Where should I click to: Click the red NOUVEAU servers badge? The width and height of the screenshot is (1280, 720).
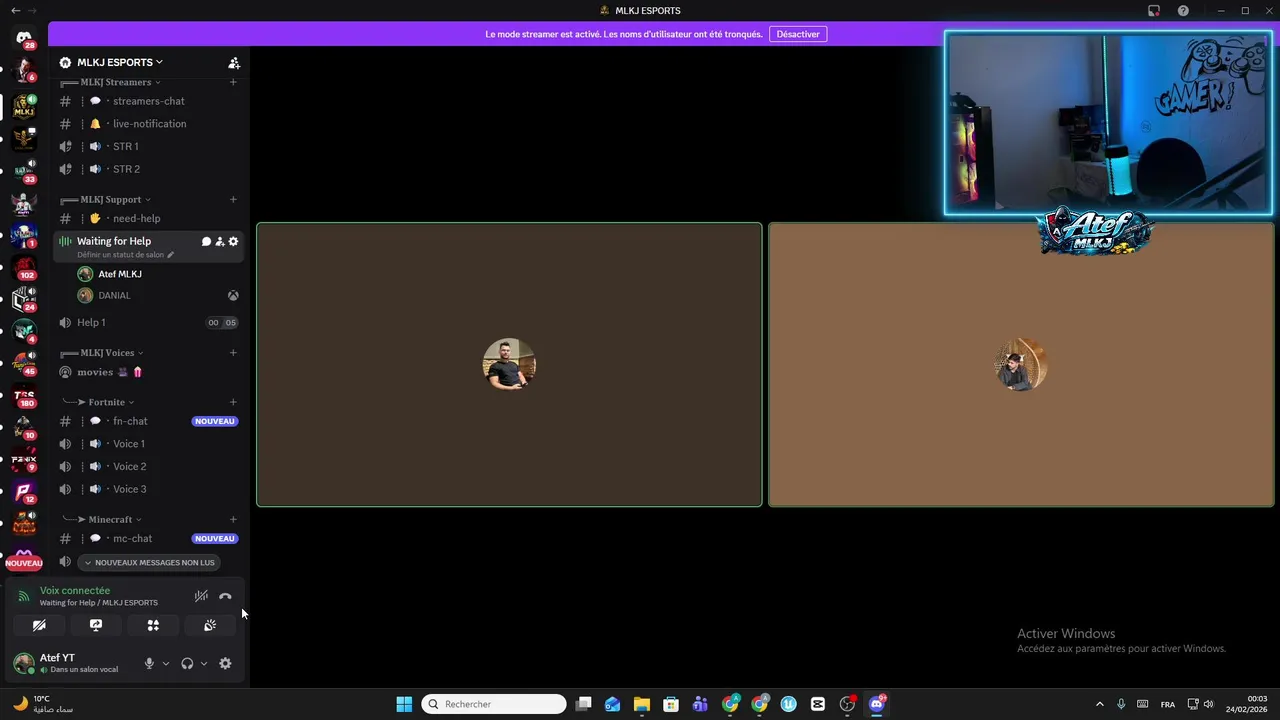(24, 563)
